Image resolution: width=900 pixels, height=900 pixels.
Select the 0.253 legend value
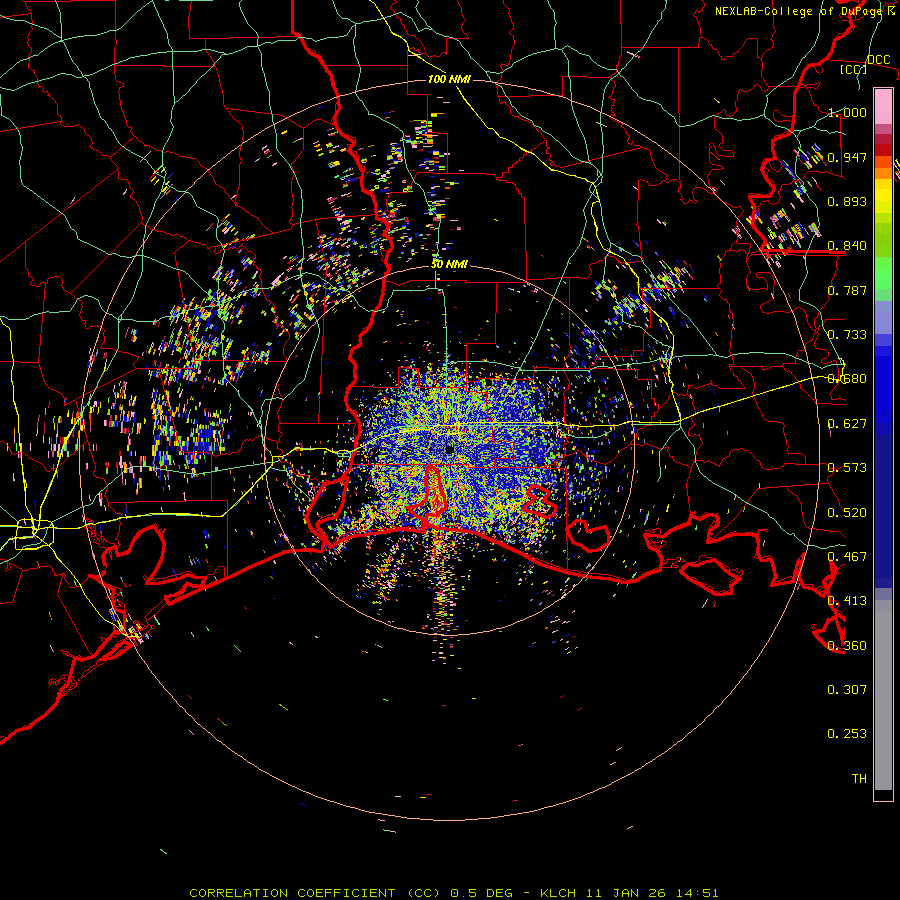[x=847, y=734]
